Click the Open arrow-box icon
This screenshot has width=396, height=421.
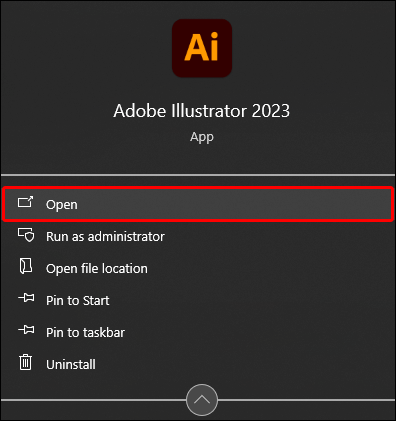point(26,202)
